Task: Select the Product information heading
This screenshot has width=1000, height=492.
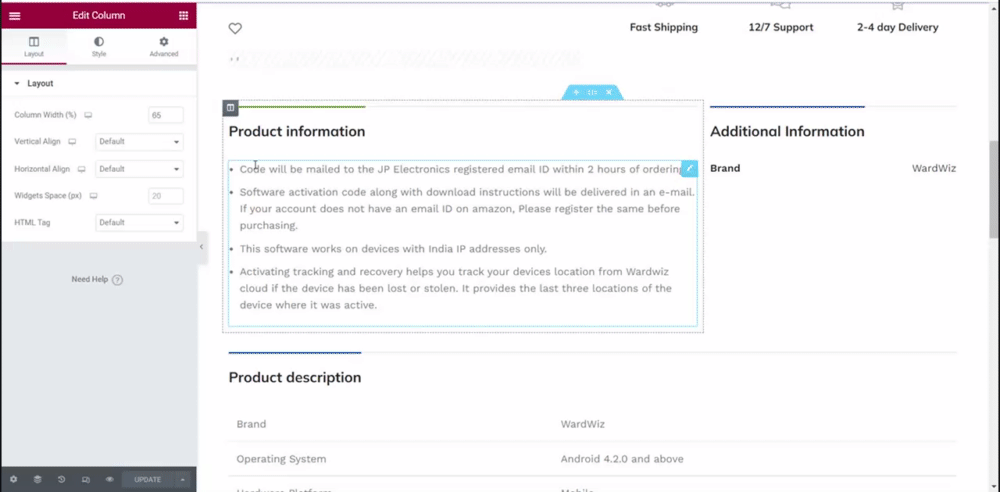Action: point(297,131)
